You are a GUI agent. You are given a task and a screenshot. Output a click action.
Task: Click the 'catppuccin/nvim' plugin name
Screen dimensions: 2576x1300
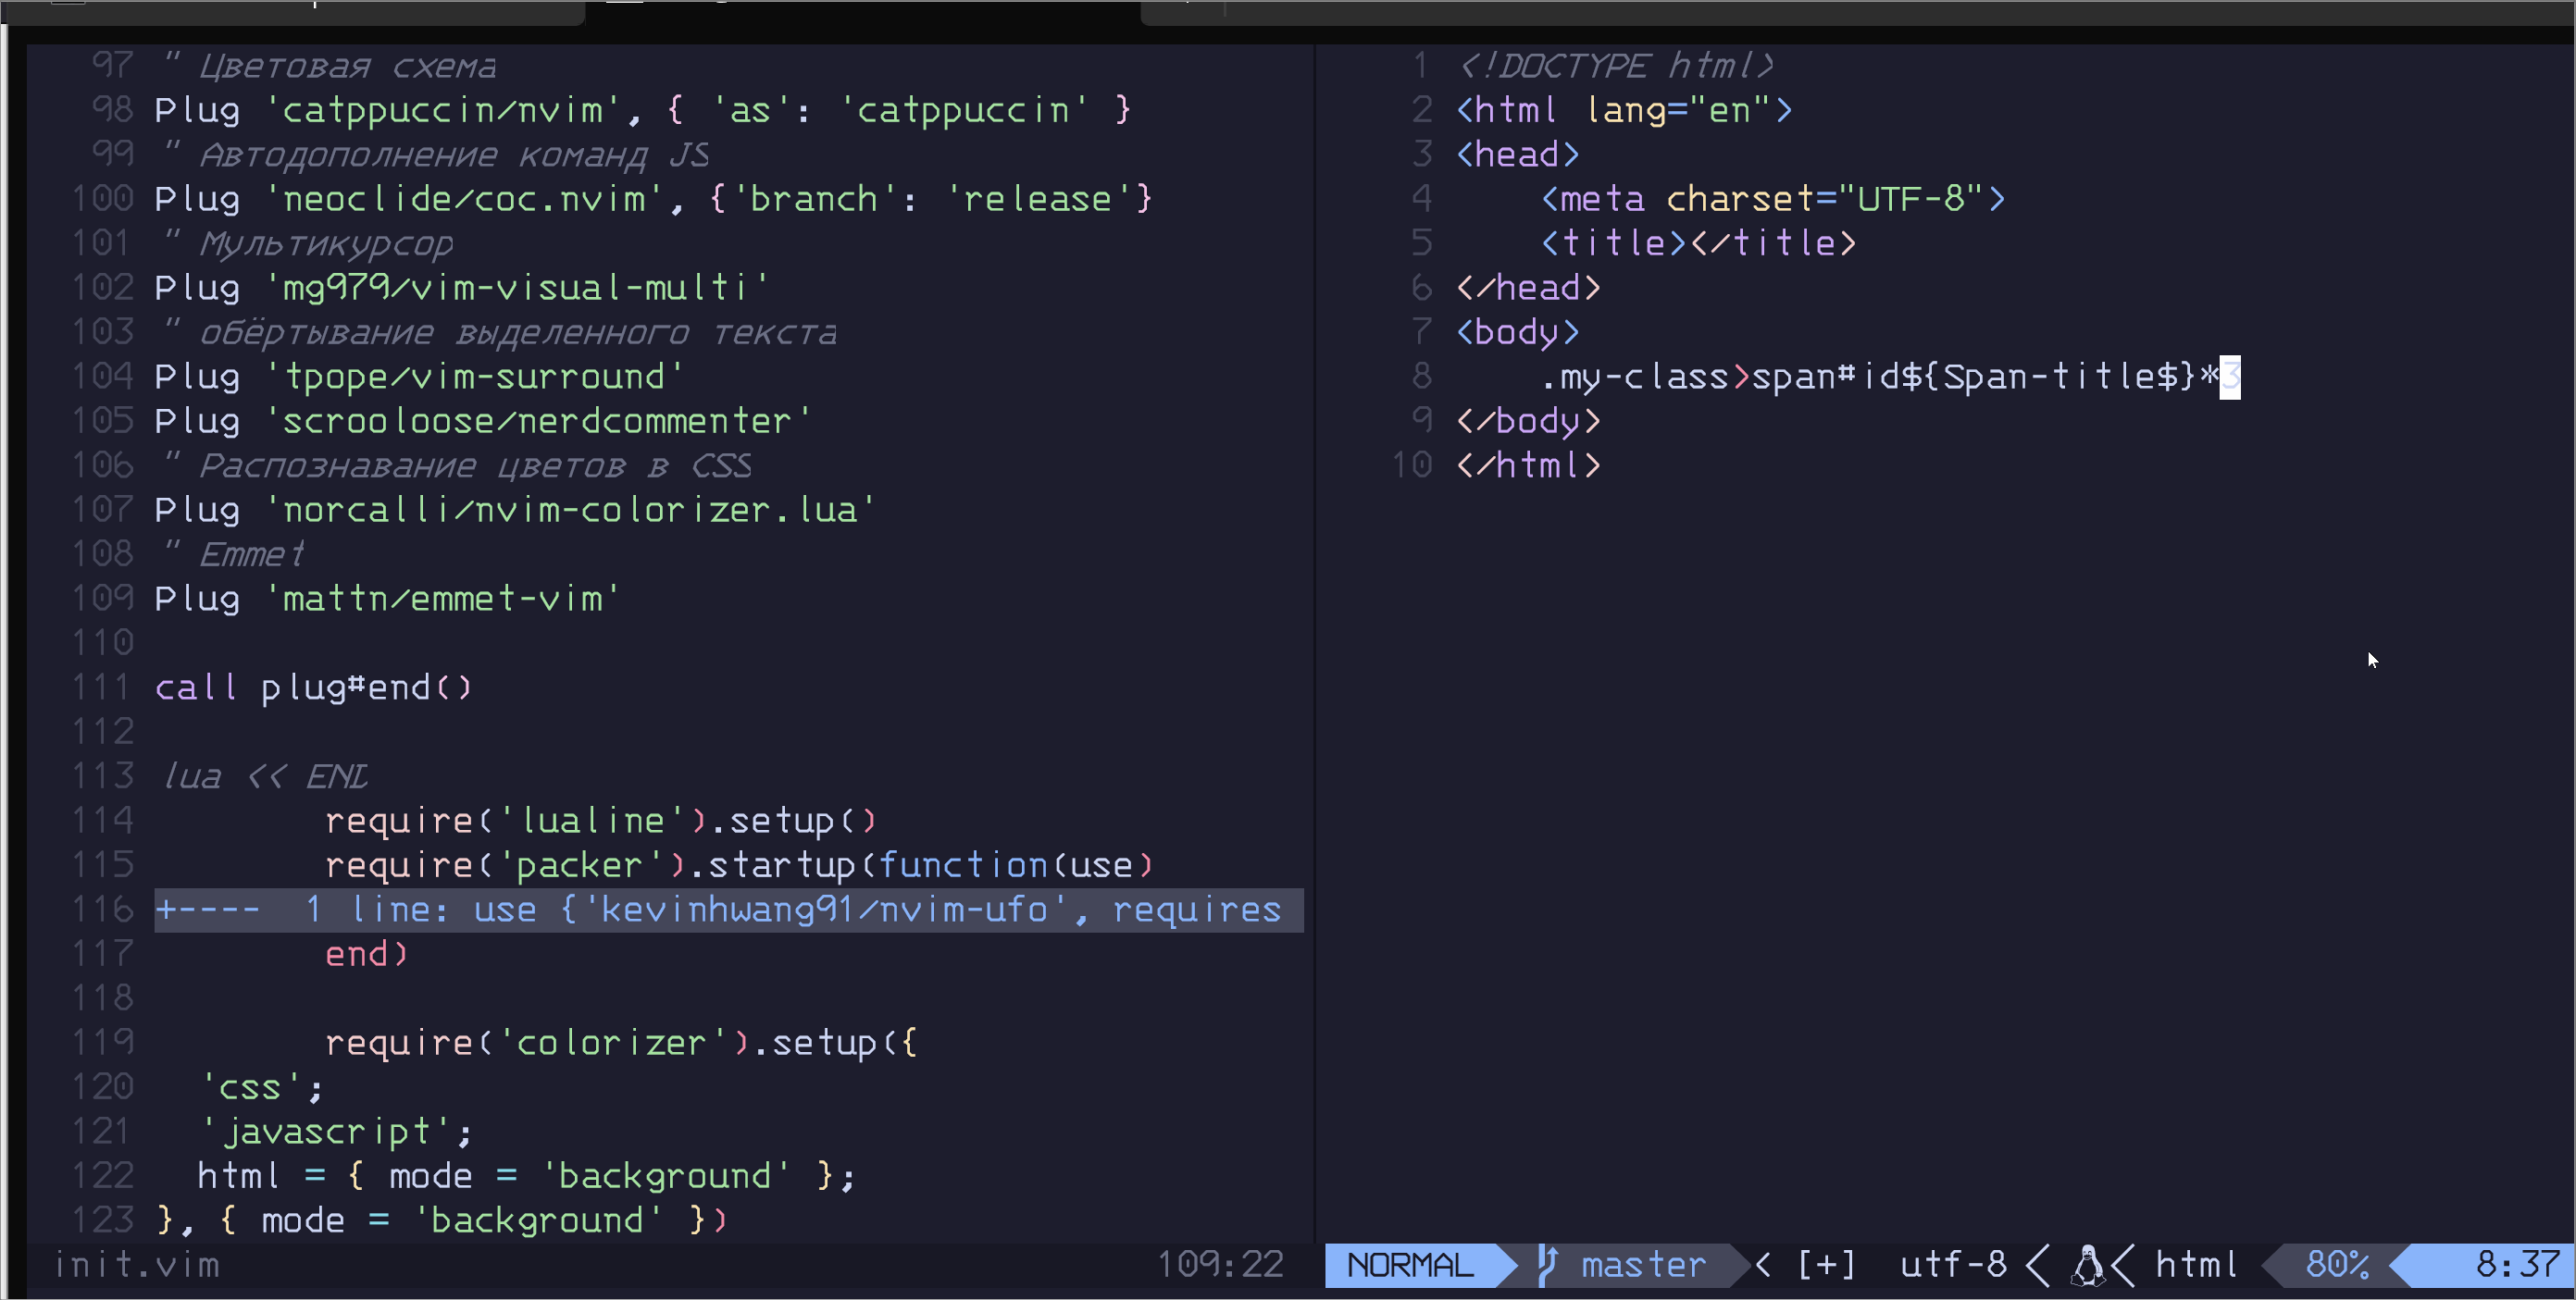pyautogui.click(x=443, y=110)
